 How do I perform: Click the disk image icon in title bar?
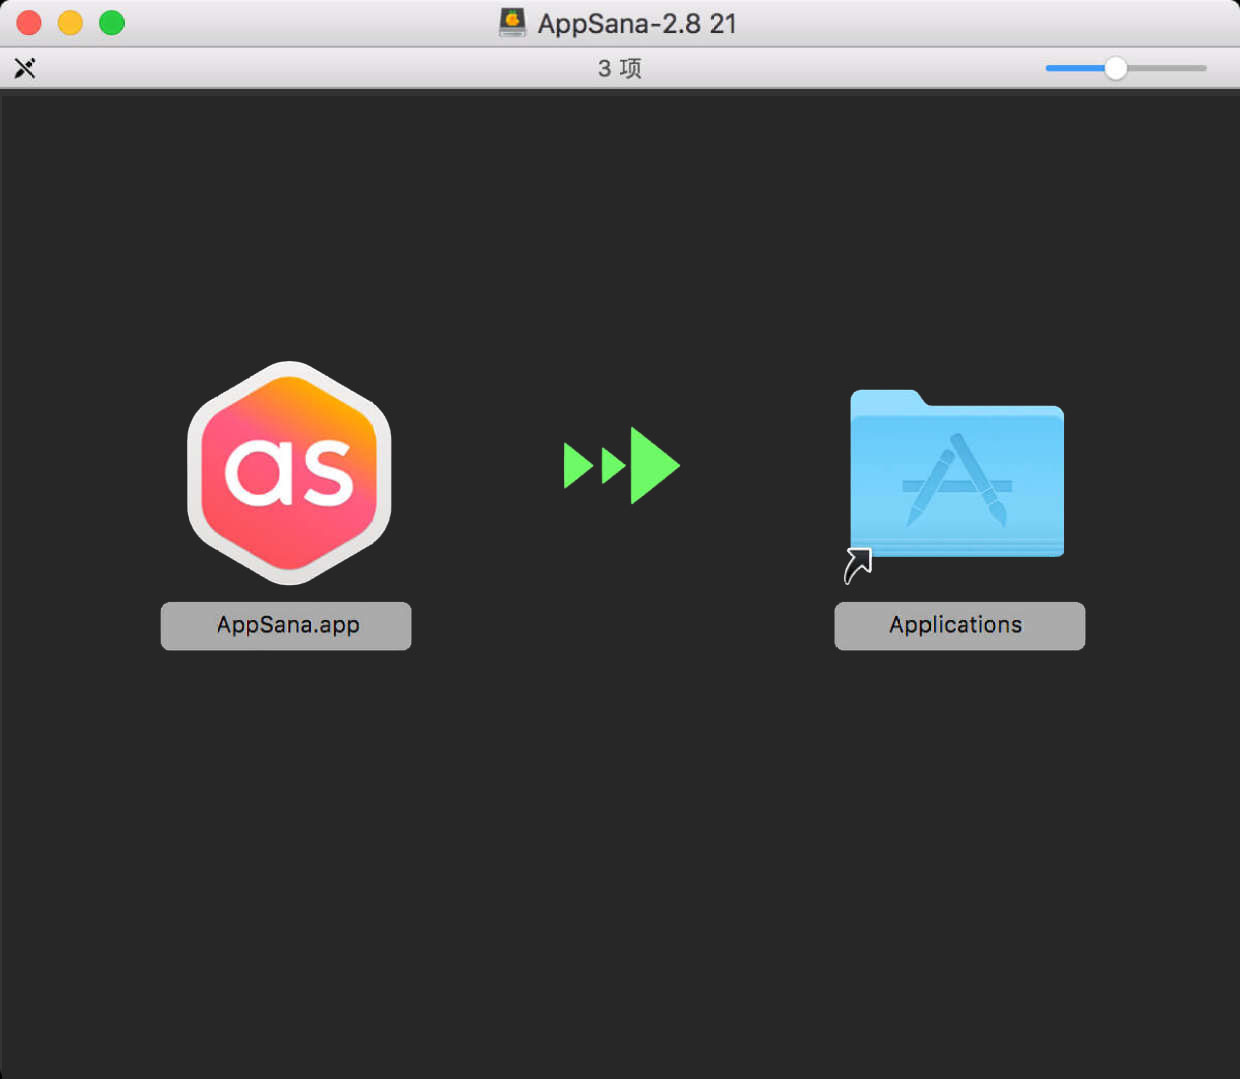pos(512,23)
